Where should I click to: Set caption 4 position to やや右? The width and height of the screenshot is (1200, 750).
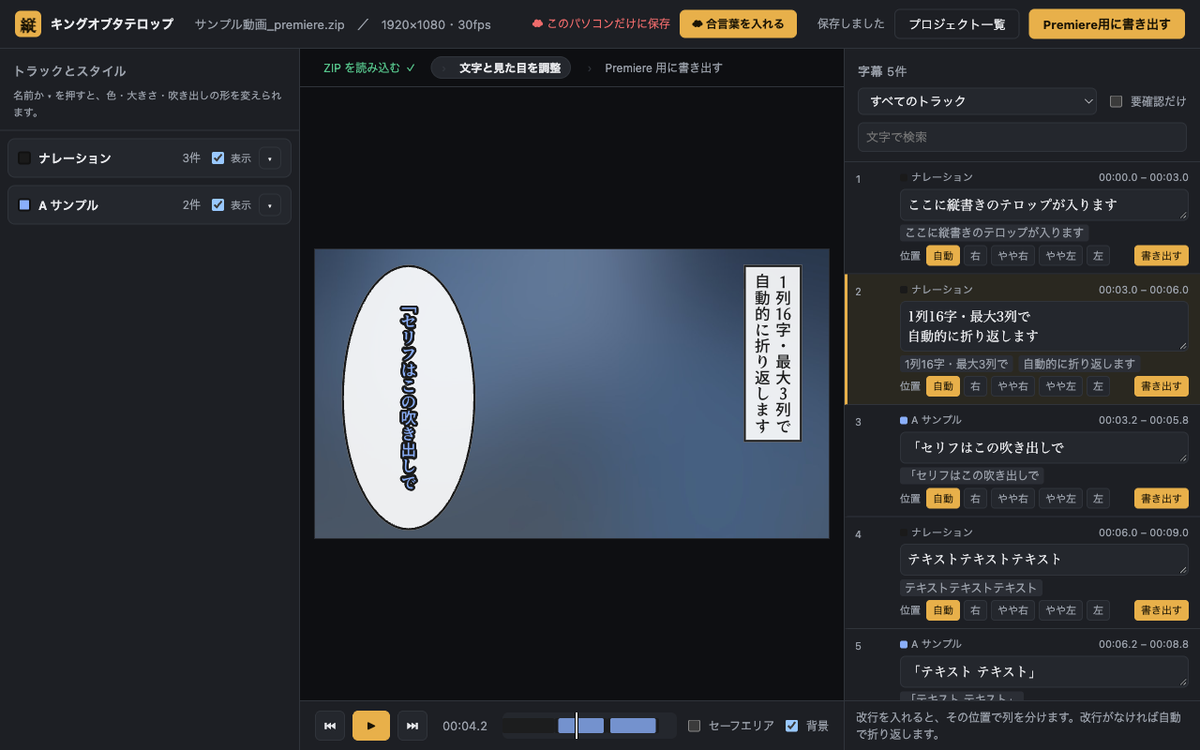click(1013, 610)
